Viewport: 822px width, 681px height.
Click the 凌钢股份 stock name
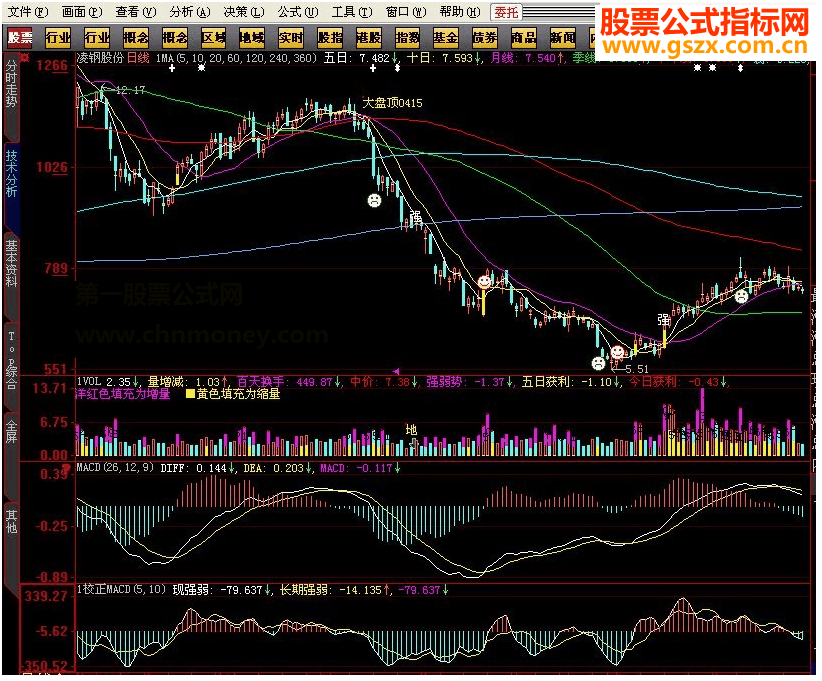click(100, 58)
